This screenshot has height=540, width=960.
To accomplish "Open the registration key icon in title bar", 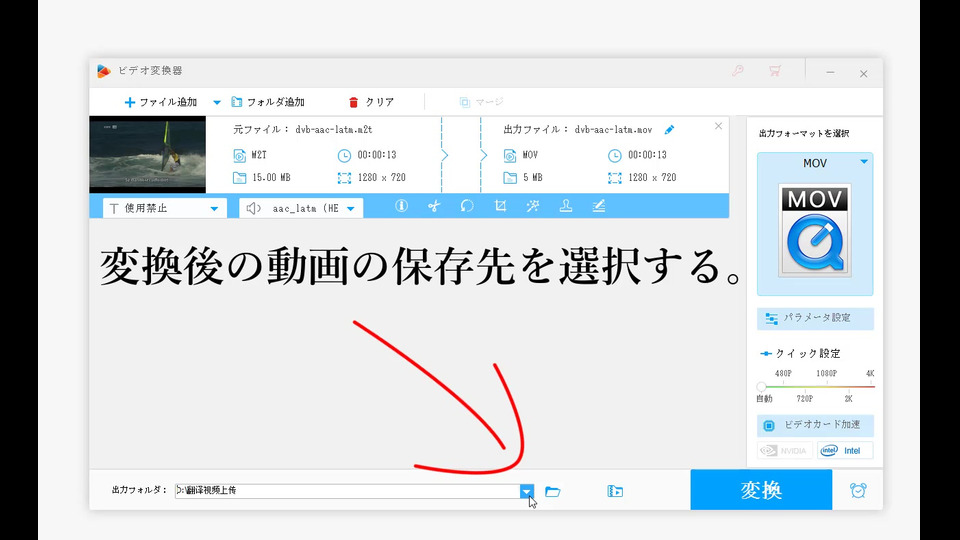I will pyautogui.click(x=738, y=71).
